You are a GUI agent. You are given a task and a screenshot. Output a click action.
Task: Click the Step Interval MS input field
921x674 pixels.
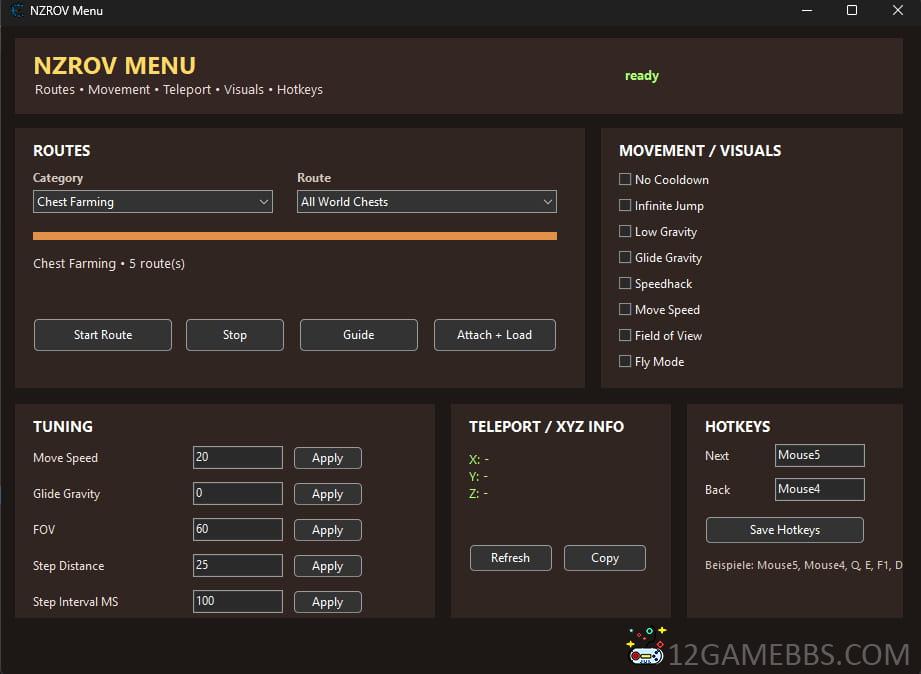point(238,601)
